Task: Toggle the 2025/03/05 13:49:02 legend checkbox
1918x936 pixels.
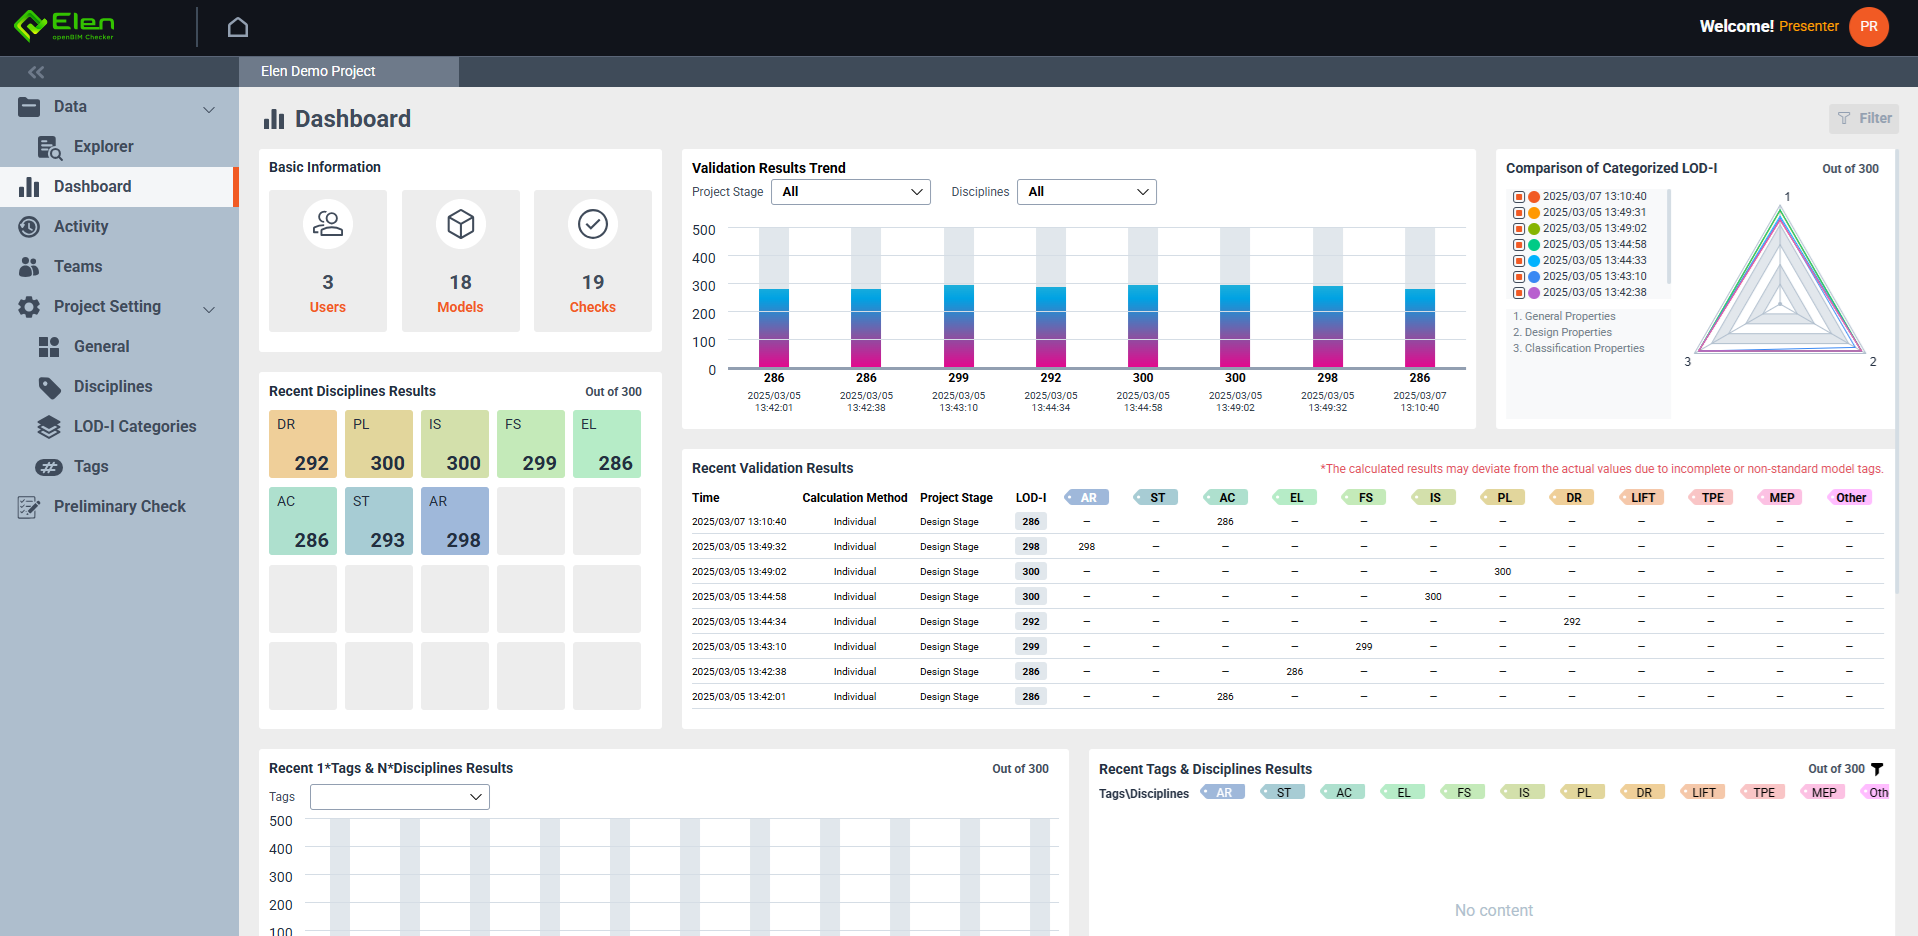Action: pos(1519,229)
